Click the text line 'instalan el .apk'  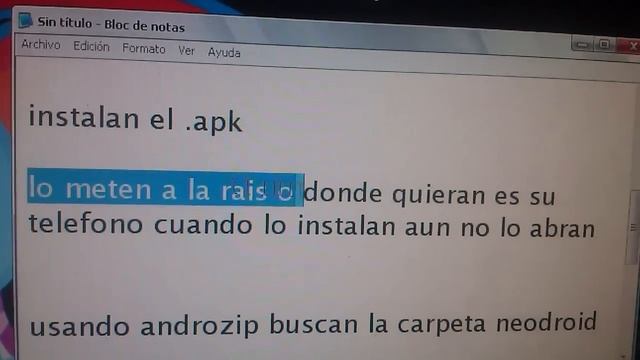[x=136, y=119]
